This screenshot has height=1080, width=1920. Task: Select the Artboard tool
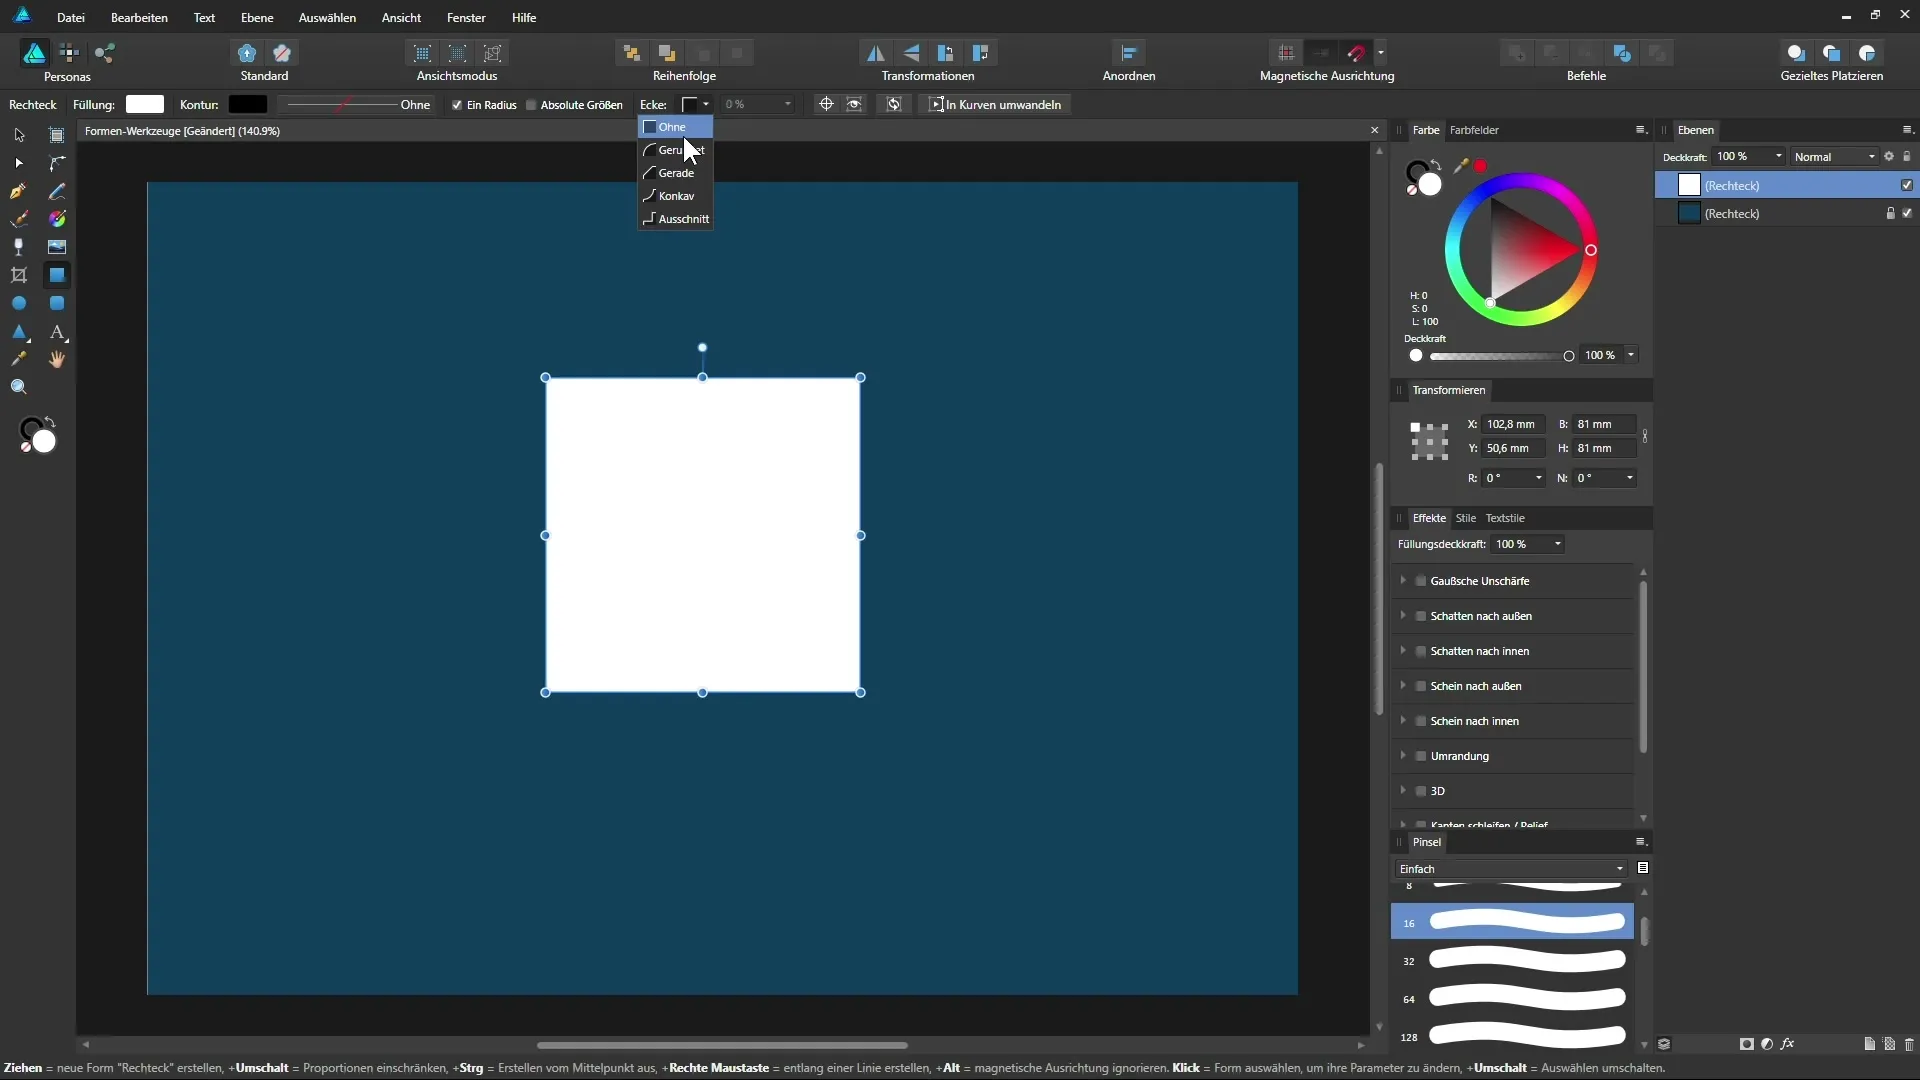tap(57, 135)
